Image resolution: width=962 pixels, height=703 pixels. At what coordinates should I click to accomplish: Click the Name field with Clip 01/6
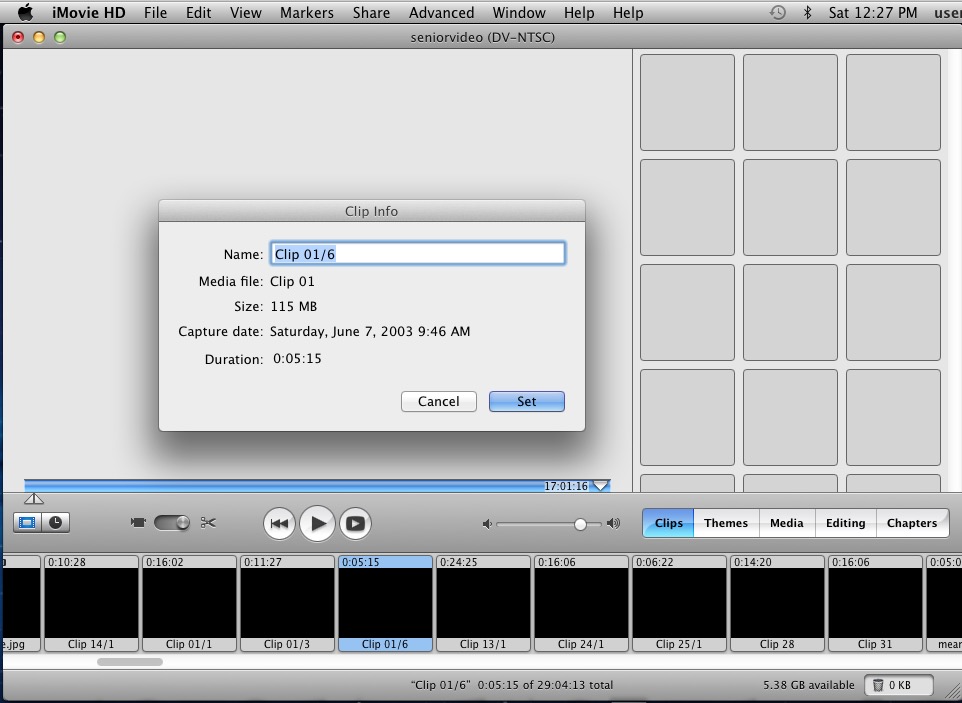pos(417,254)
